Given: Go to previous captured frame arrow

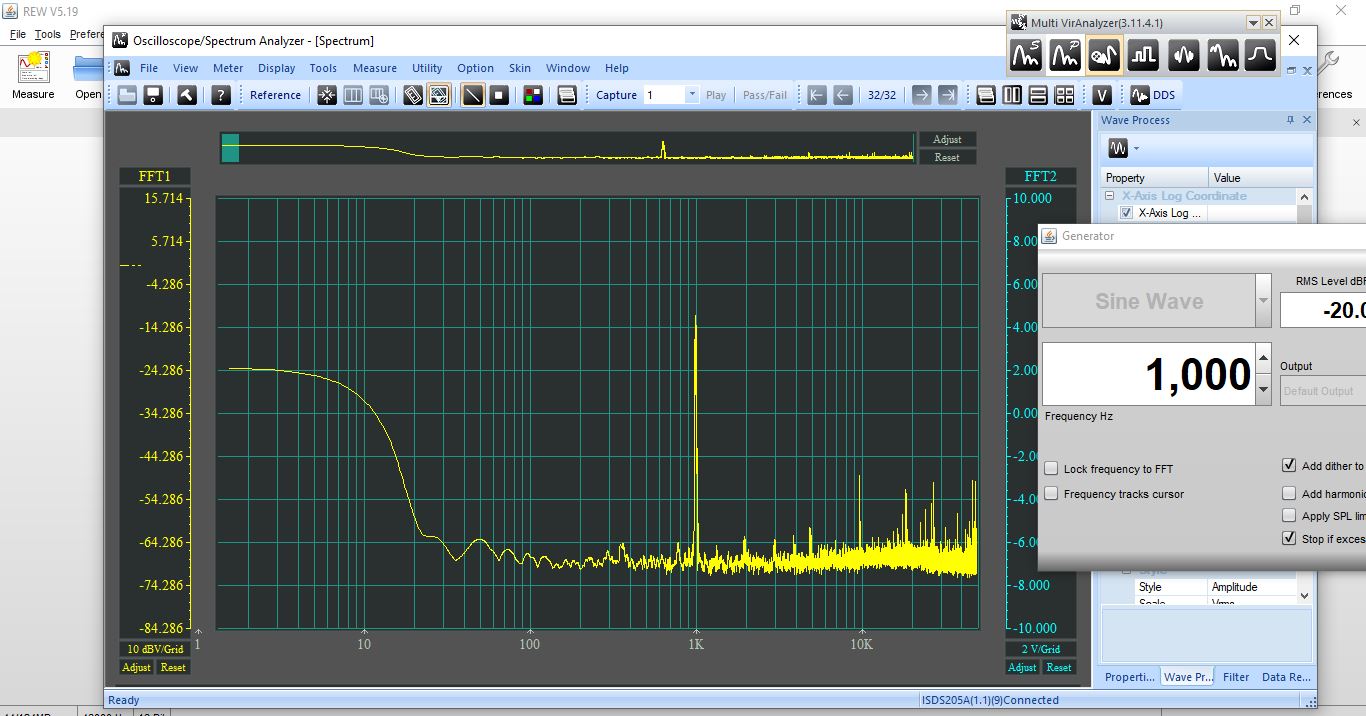Looking at the screenshot, I should 843,95.
